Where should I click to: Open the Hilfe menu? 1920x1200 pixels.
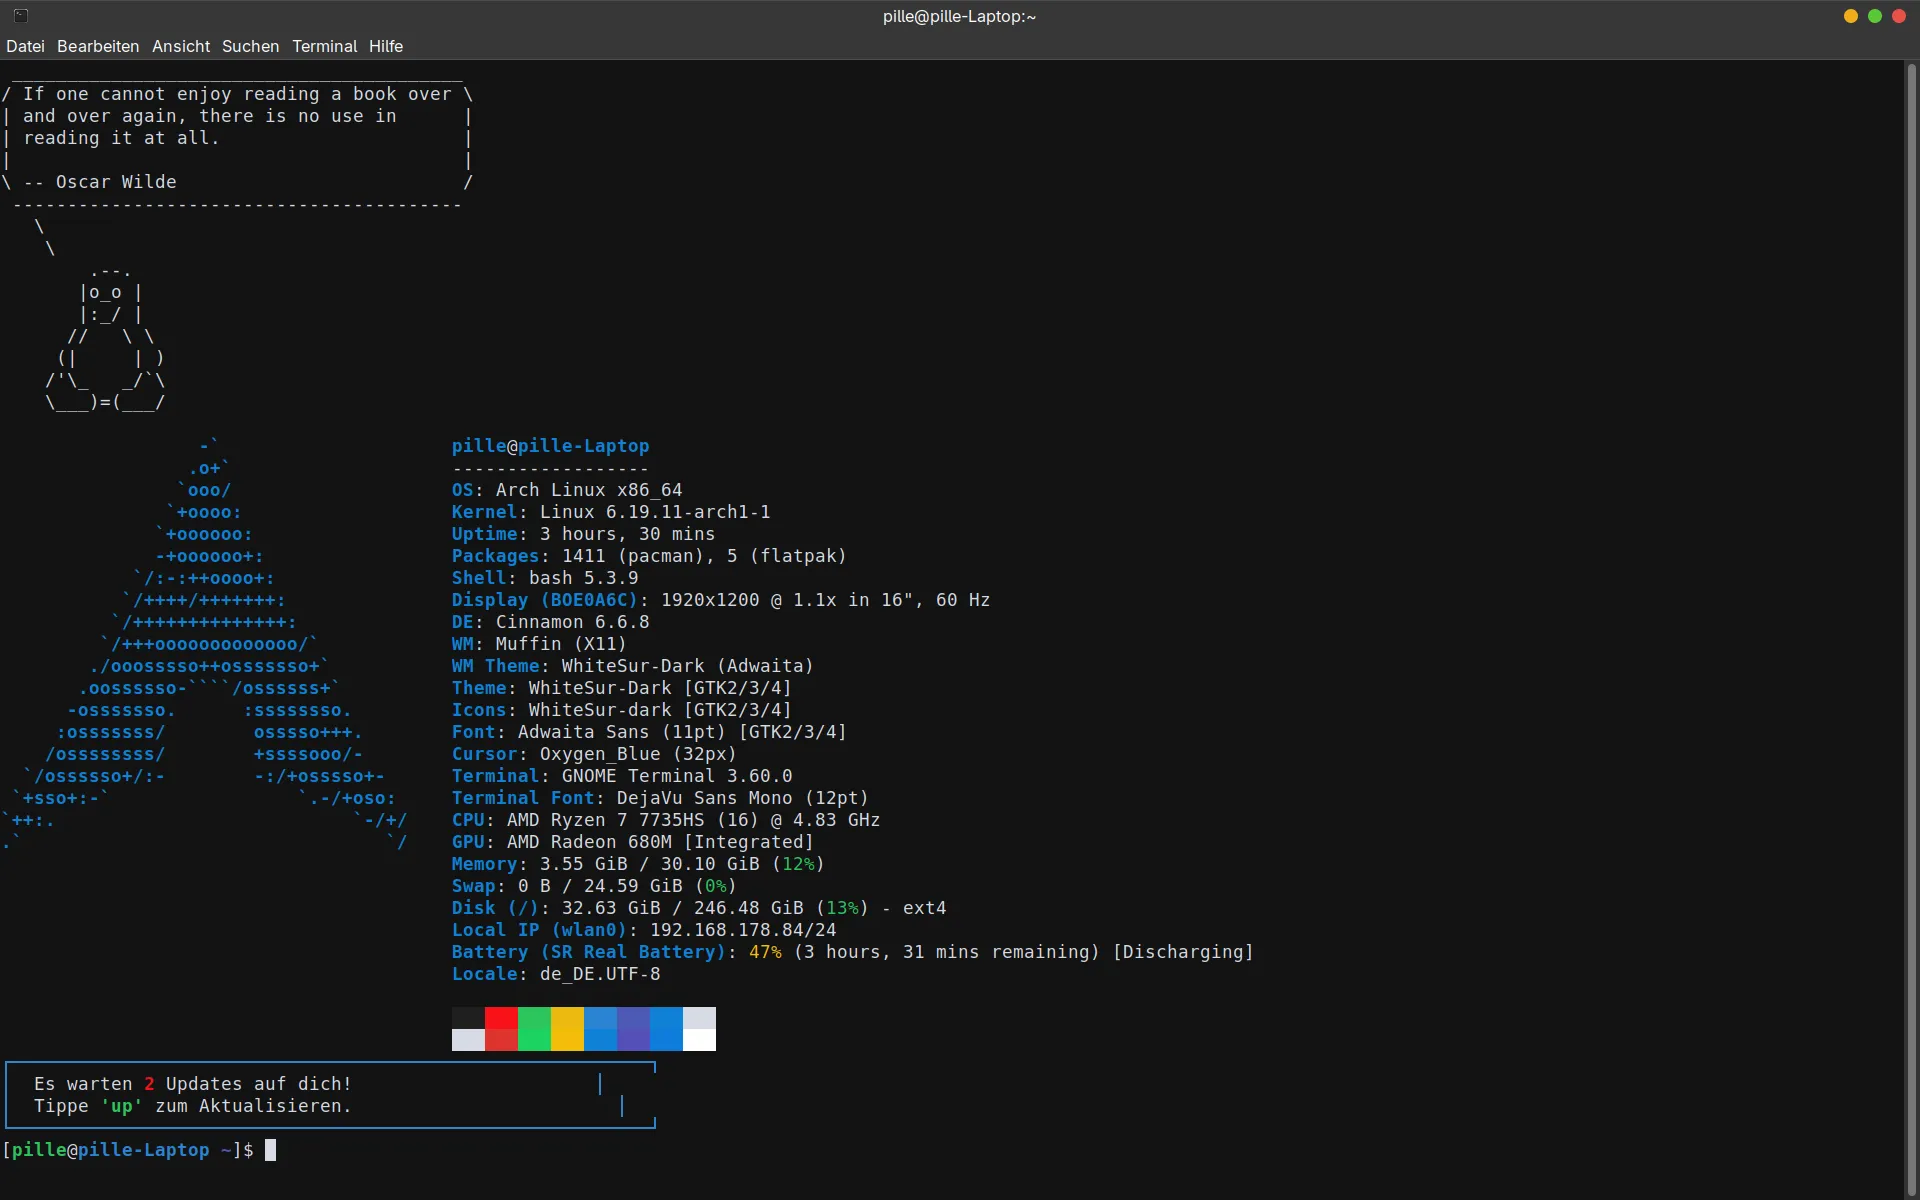[x=385, y=46]
